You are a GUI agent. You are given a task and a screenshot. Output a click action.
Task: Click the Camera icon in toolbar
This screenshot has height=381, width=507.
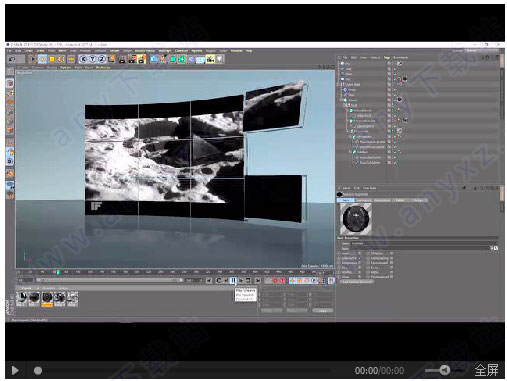[210, 59]
